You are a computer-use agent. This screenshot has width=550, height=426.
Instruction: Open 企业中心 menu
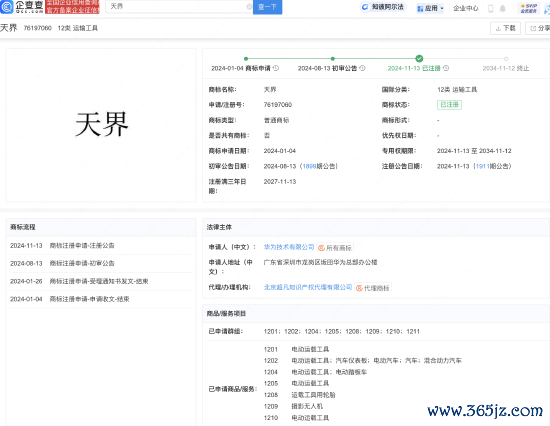tap(465, 8)
